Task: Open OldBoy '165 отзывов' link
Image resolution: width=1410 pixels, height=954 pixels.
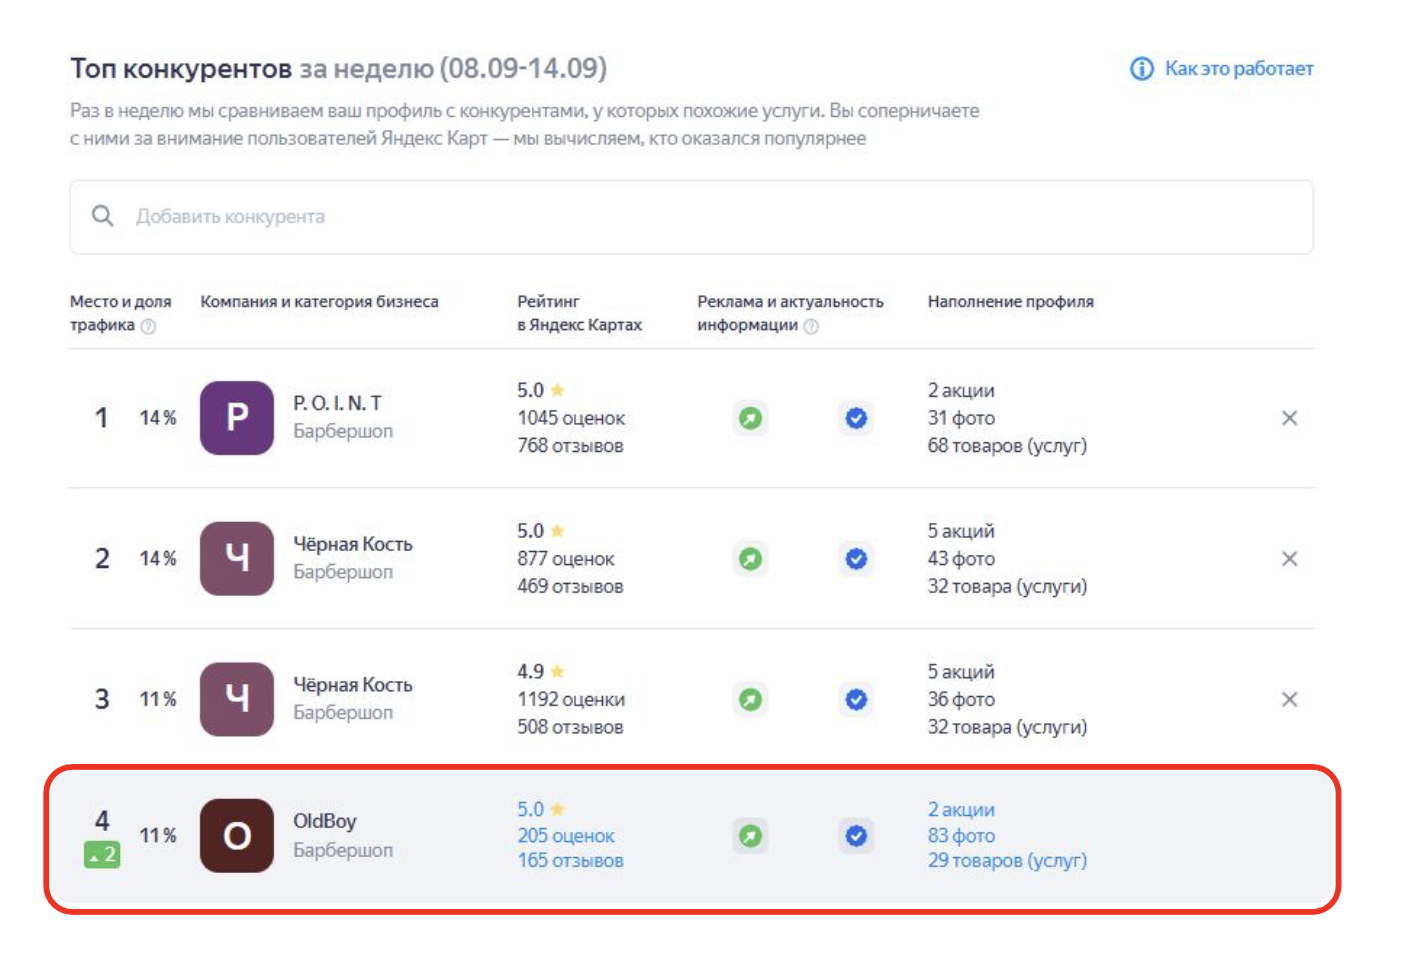Action: [x=570, y=861]
